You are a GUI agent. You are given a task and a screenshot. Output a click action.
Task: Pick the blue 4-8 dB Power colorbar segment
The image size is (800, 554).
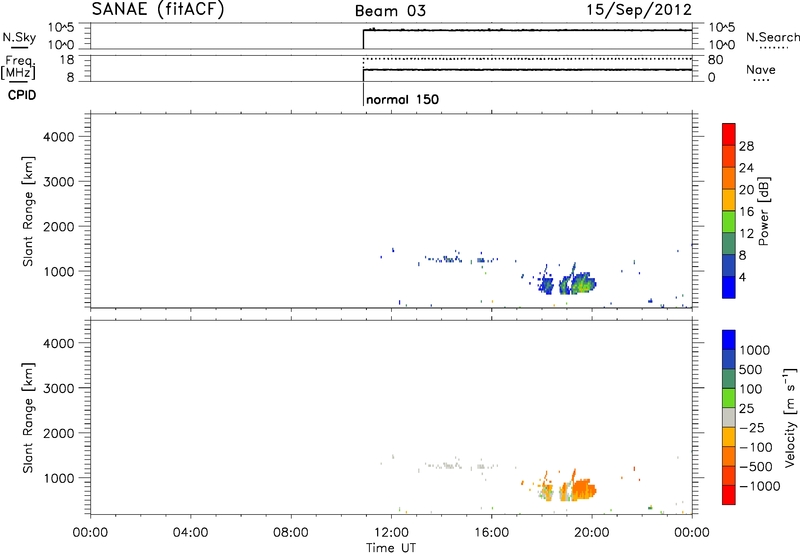point(729,266)
